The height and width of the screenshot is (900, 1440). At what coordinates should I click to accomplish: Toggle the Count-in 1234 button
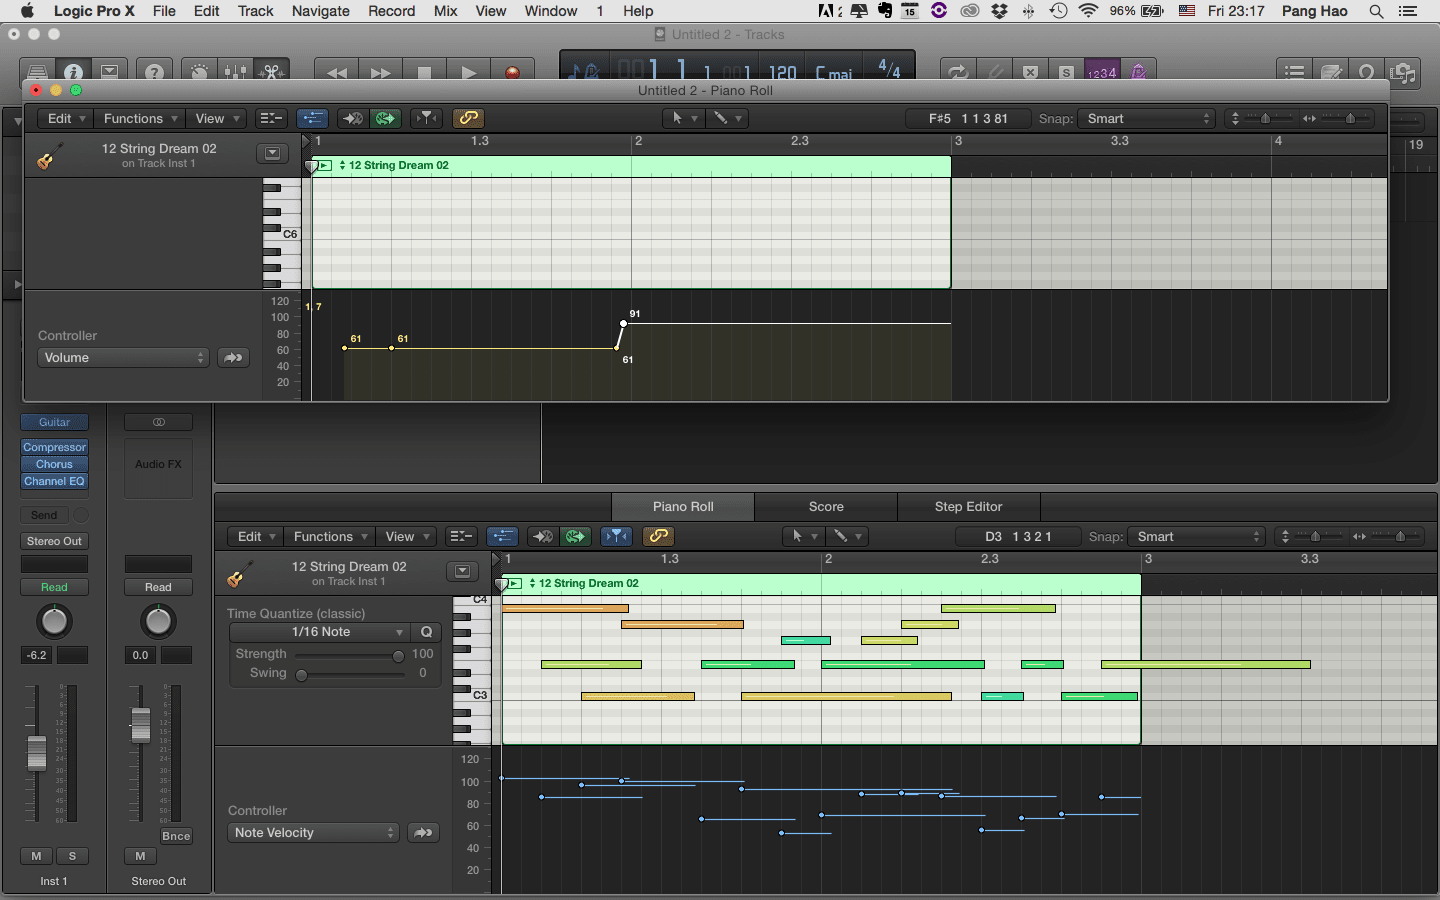1102,72
